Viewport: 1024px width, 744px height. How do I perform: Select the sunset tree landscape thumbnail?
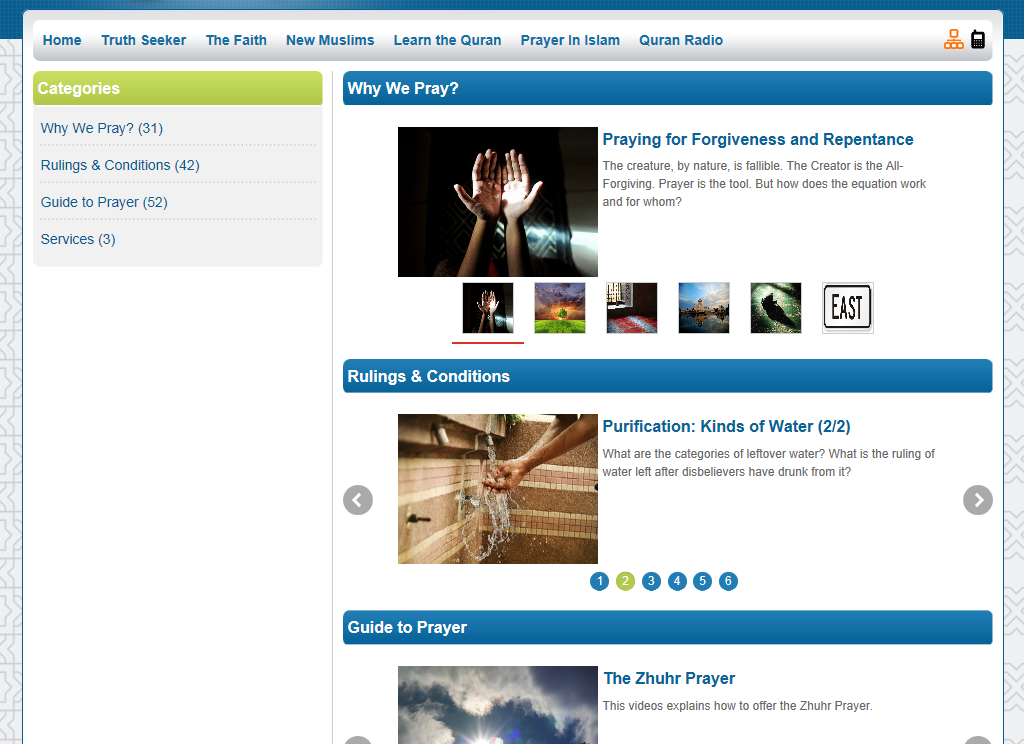[x=560, y=308]
